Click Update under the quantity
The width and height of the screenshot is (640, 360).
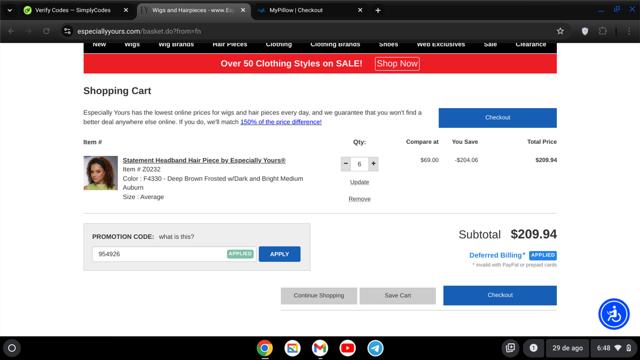tap(359, 182)
